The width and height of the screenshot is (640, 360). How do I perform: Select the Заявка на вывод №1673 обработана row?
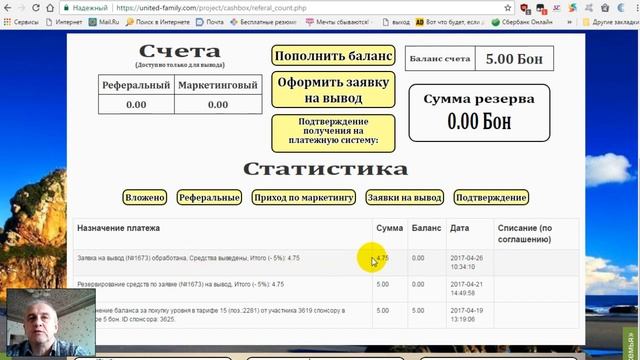click(x=326, y=262)
